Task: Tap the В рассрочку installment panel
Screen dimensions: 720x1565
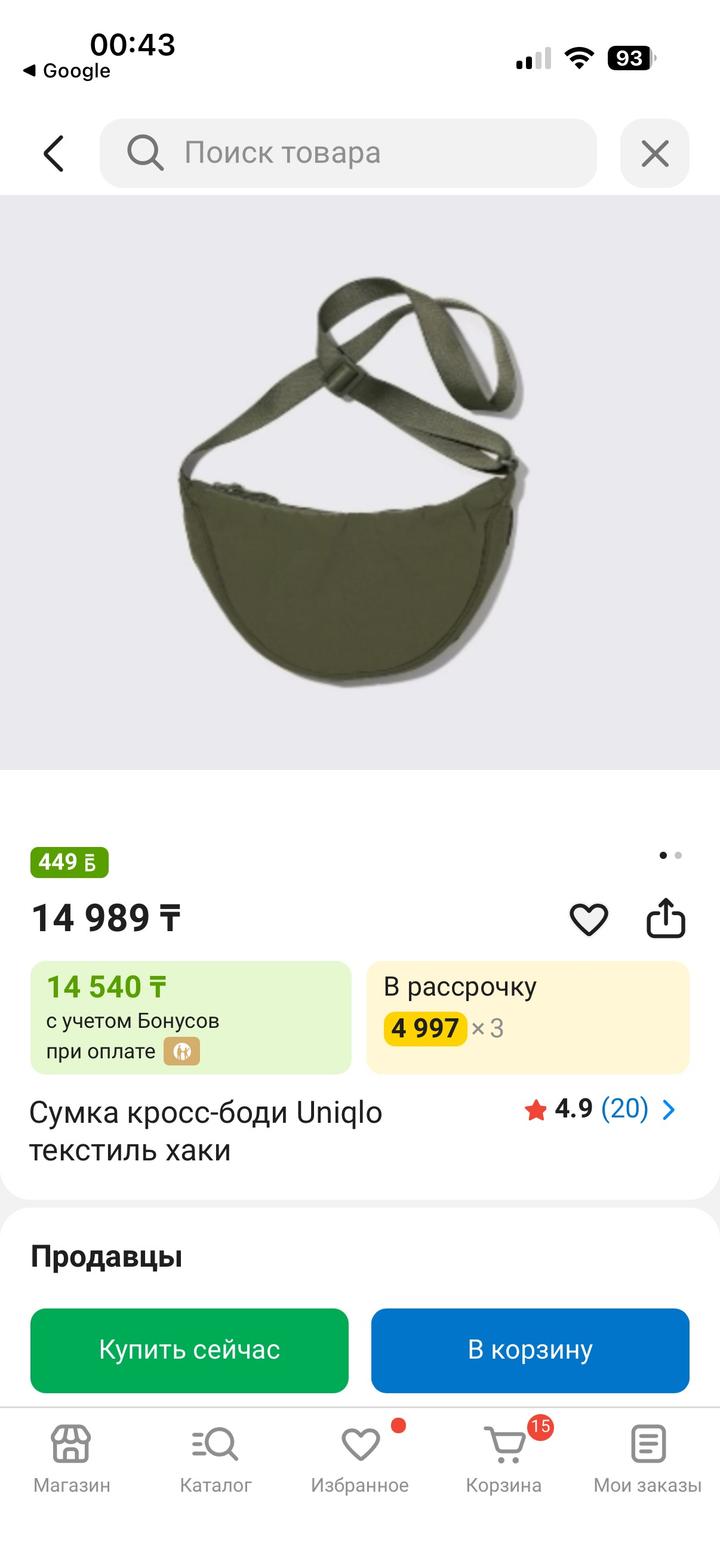Action: pyautogui.click(x=528, y=1017)
